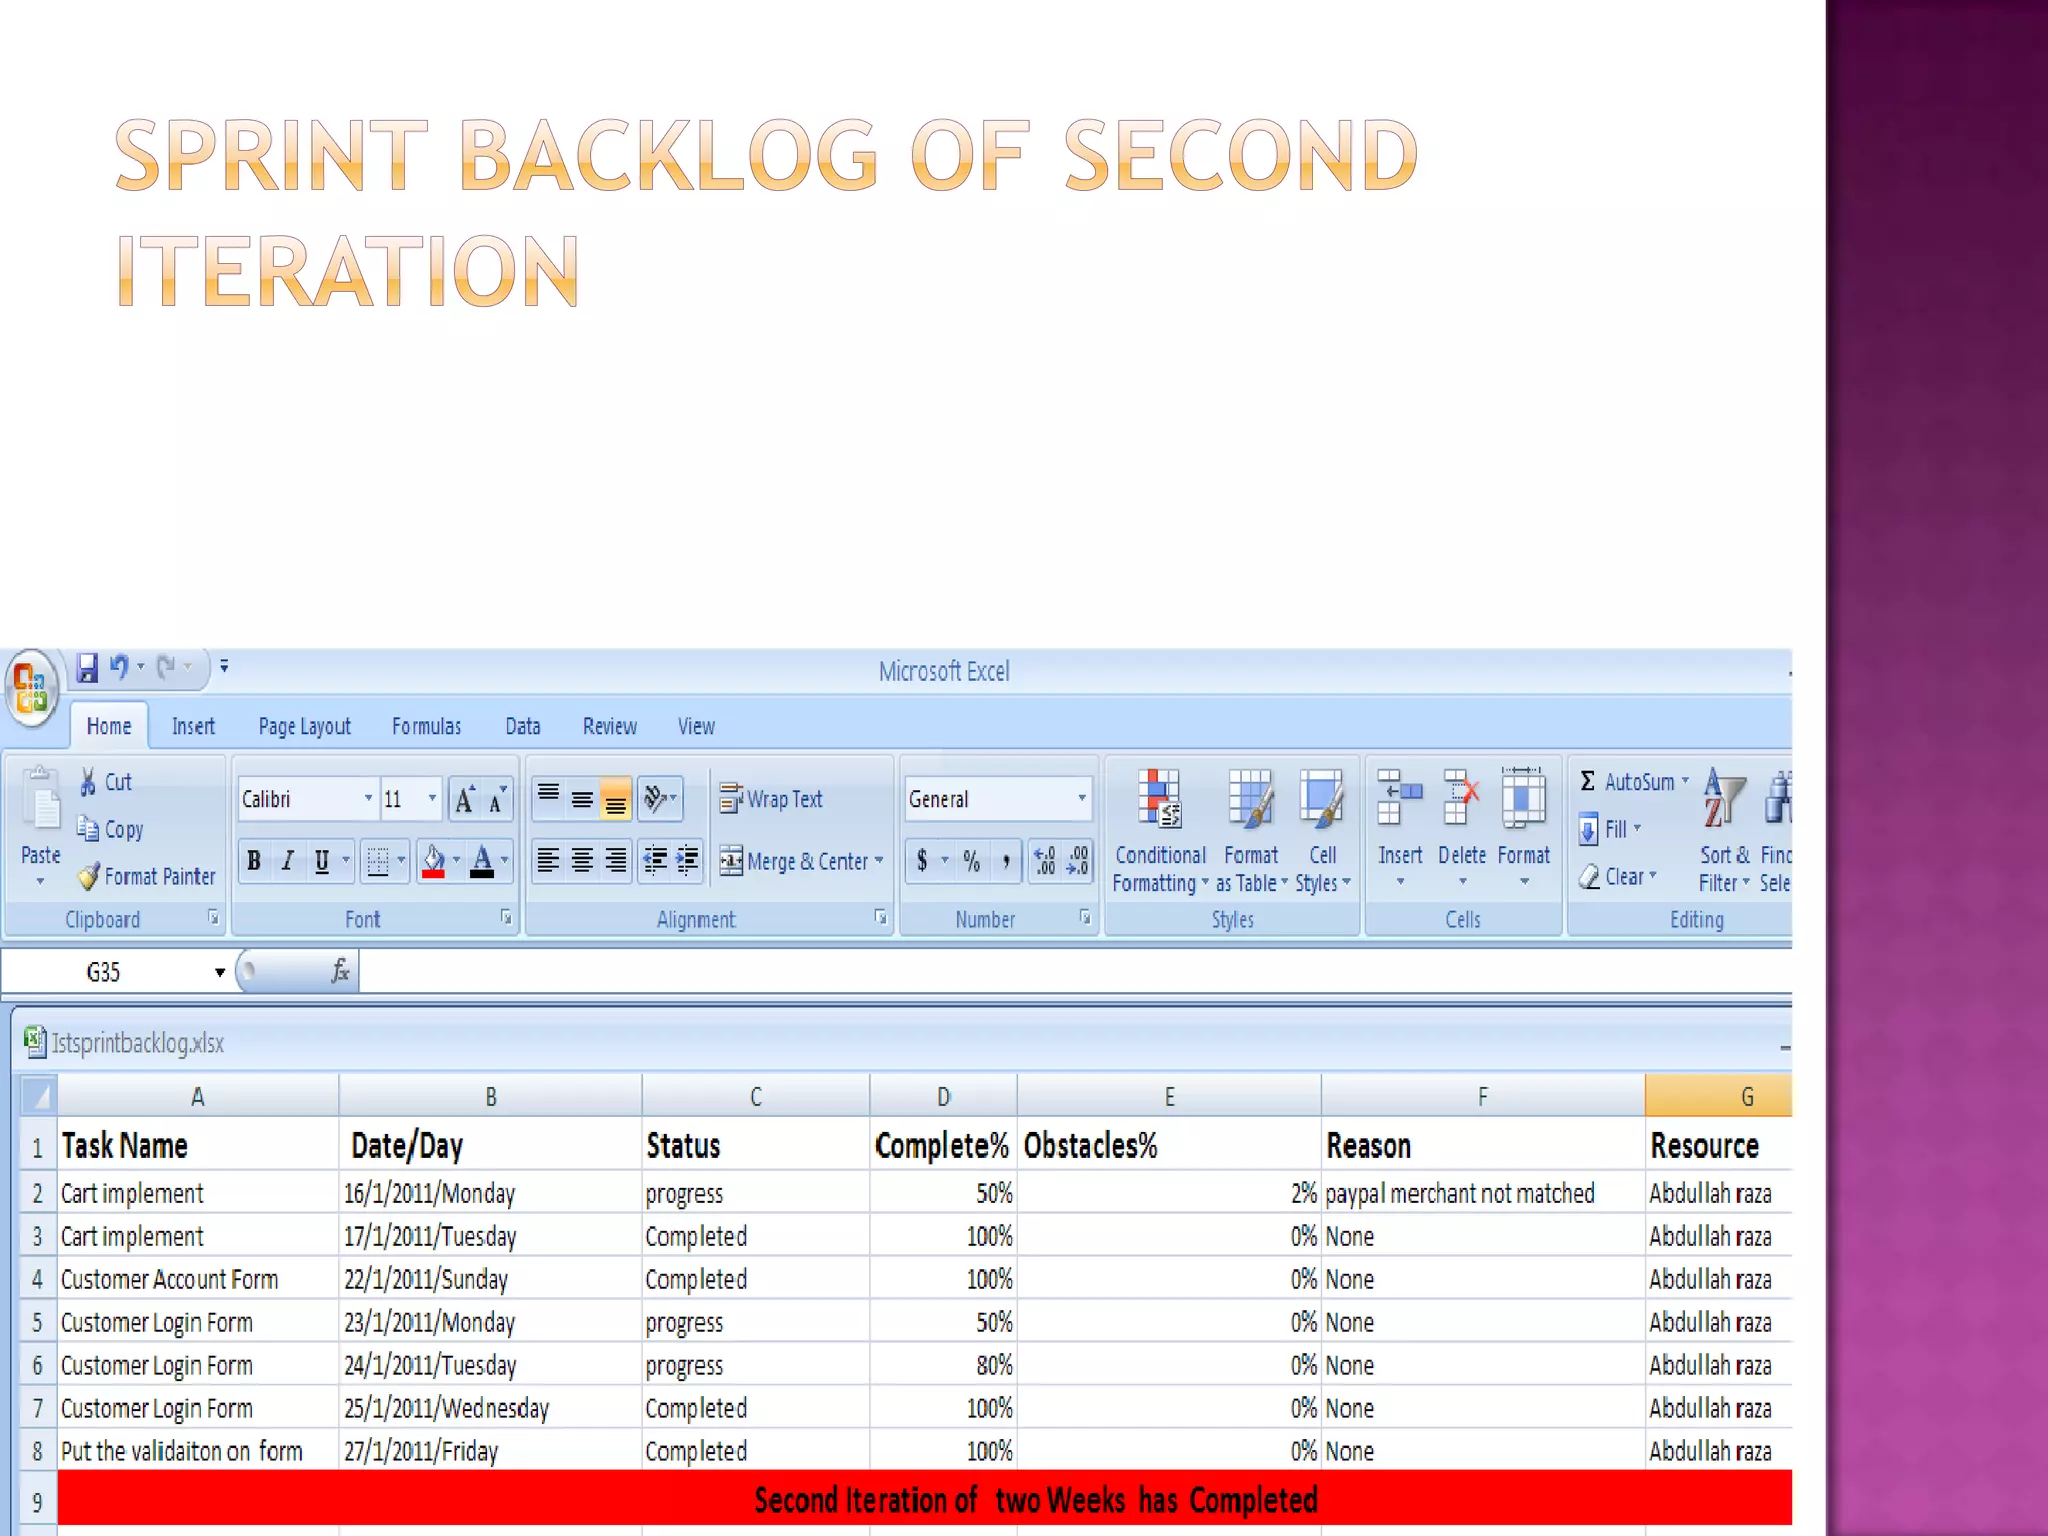
Task: Toggle Wrap Text option
Action: click(771, 799)
